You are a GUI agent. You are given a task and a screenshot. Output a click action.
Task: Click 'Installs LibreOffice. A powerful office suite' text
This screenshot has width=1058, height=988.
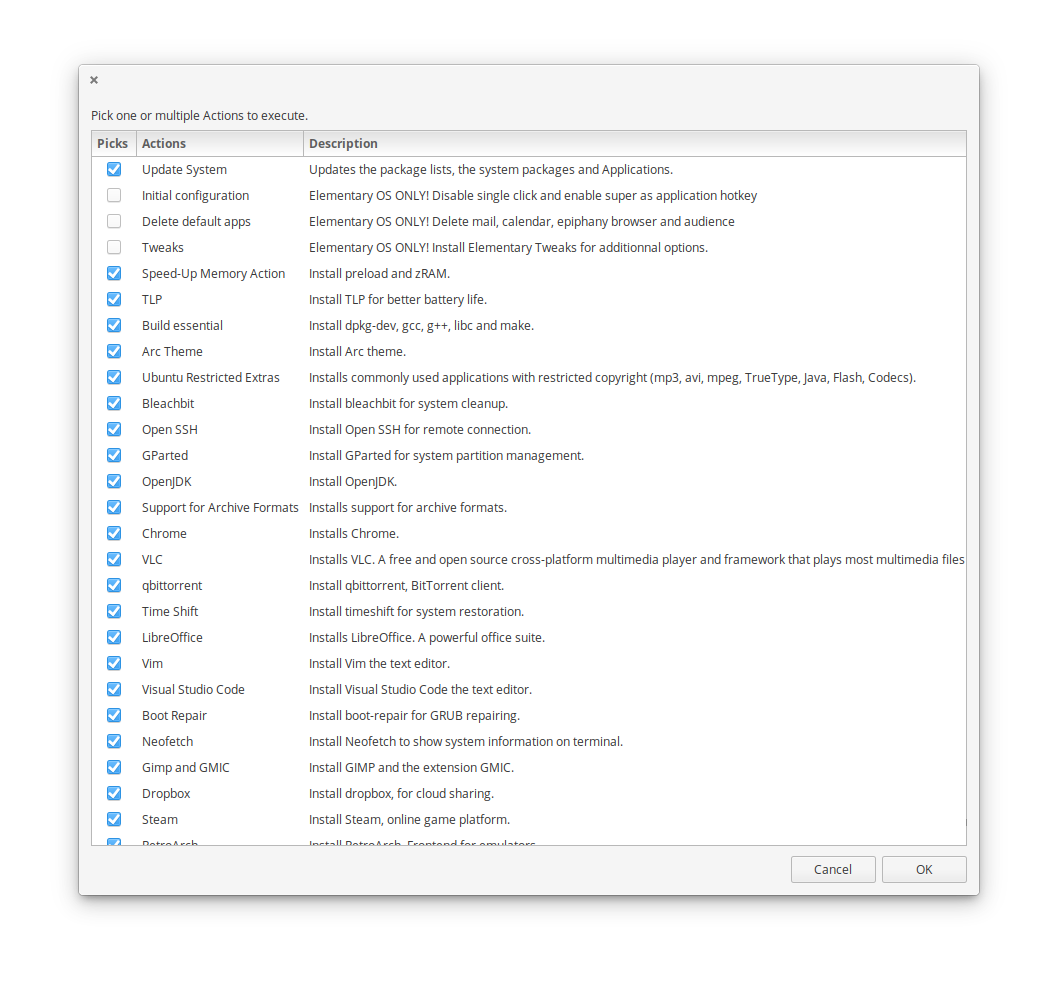[x=426, y=638]
